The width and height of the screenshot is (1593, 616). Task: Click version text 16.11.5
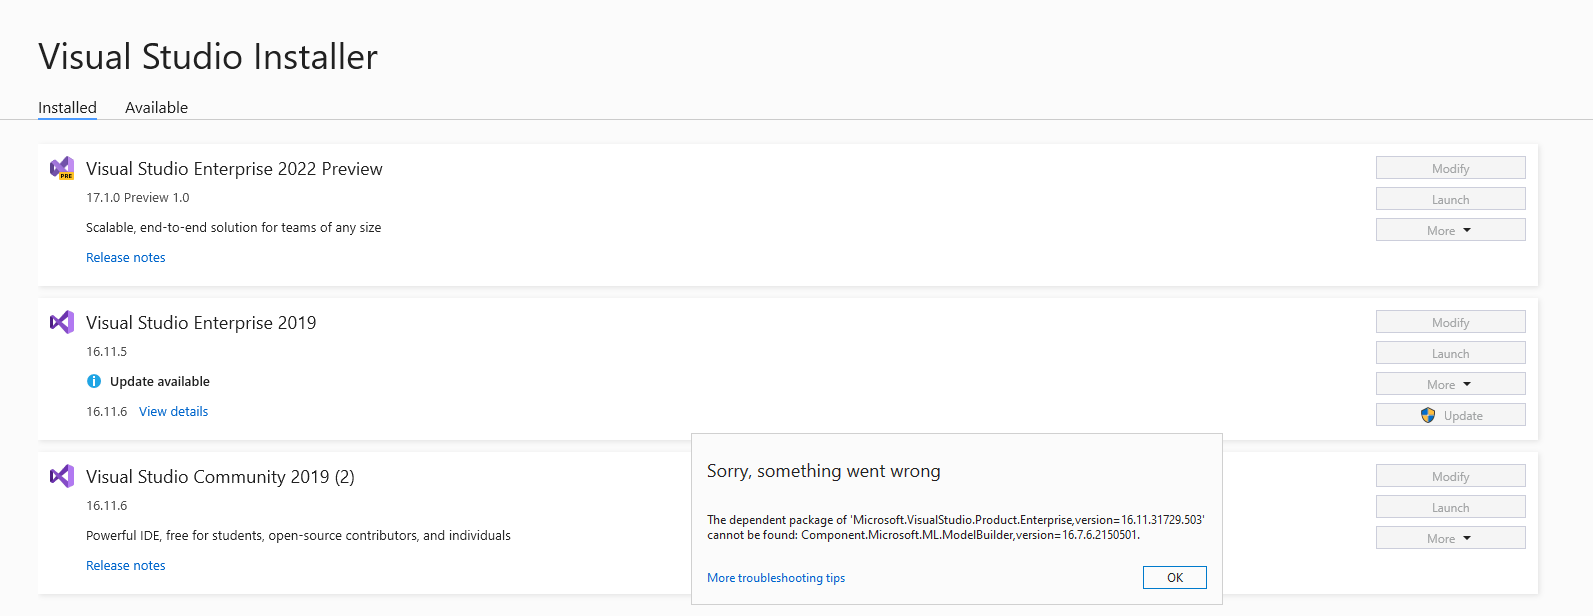(107, 352)
